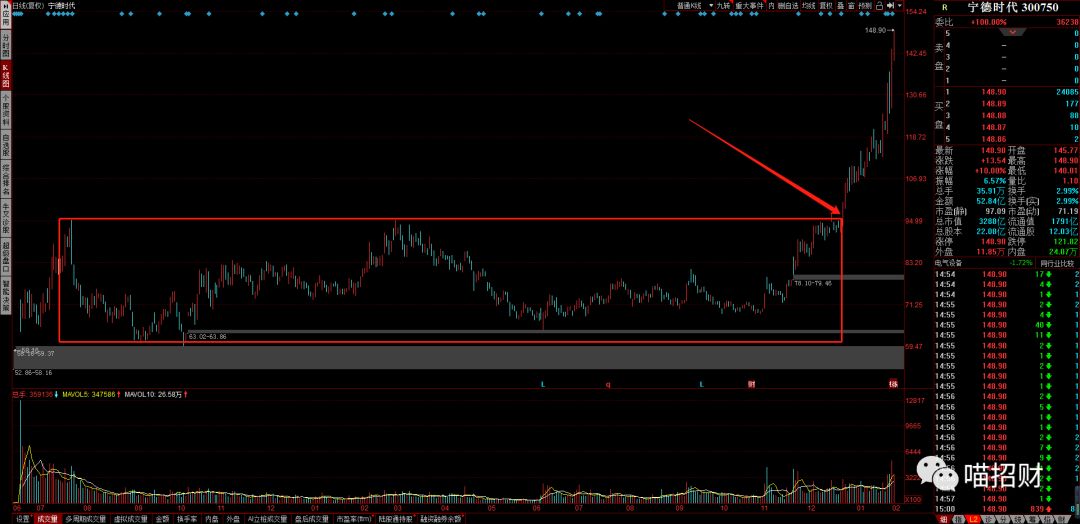The height and width of the screenshot is (524, 1080).
Task: Expand the toolbar overflow dropdown arrow
Action: 900,6
